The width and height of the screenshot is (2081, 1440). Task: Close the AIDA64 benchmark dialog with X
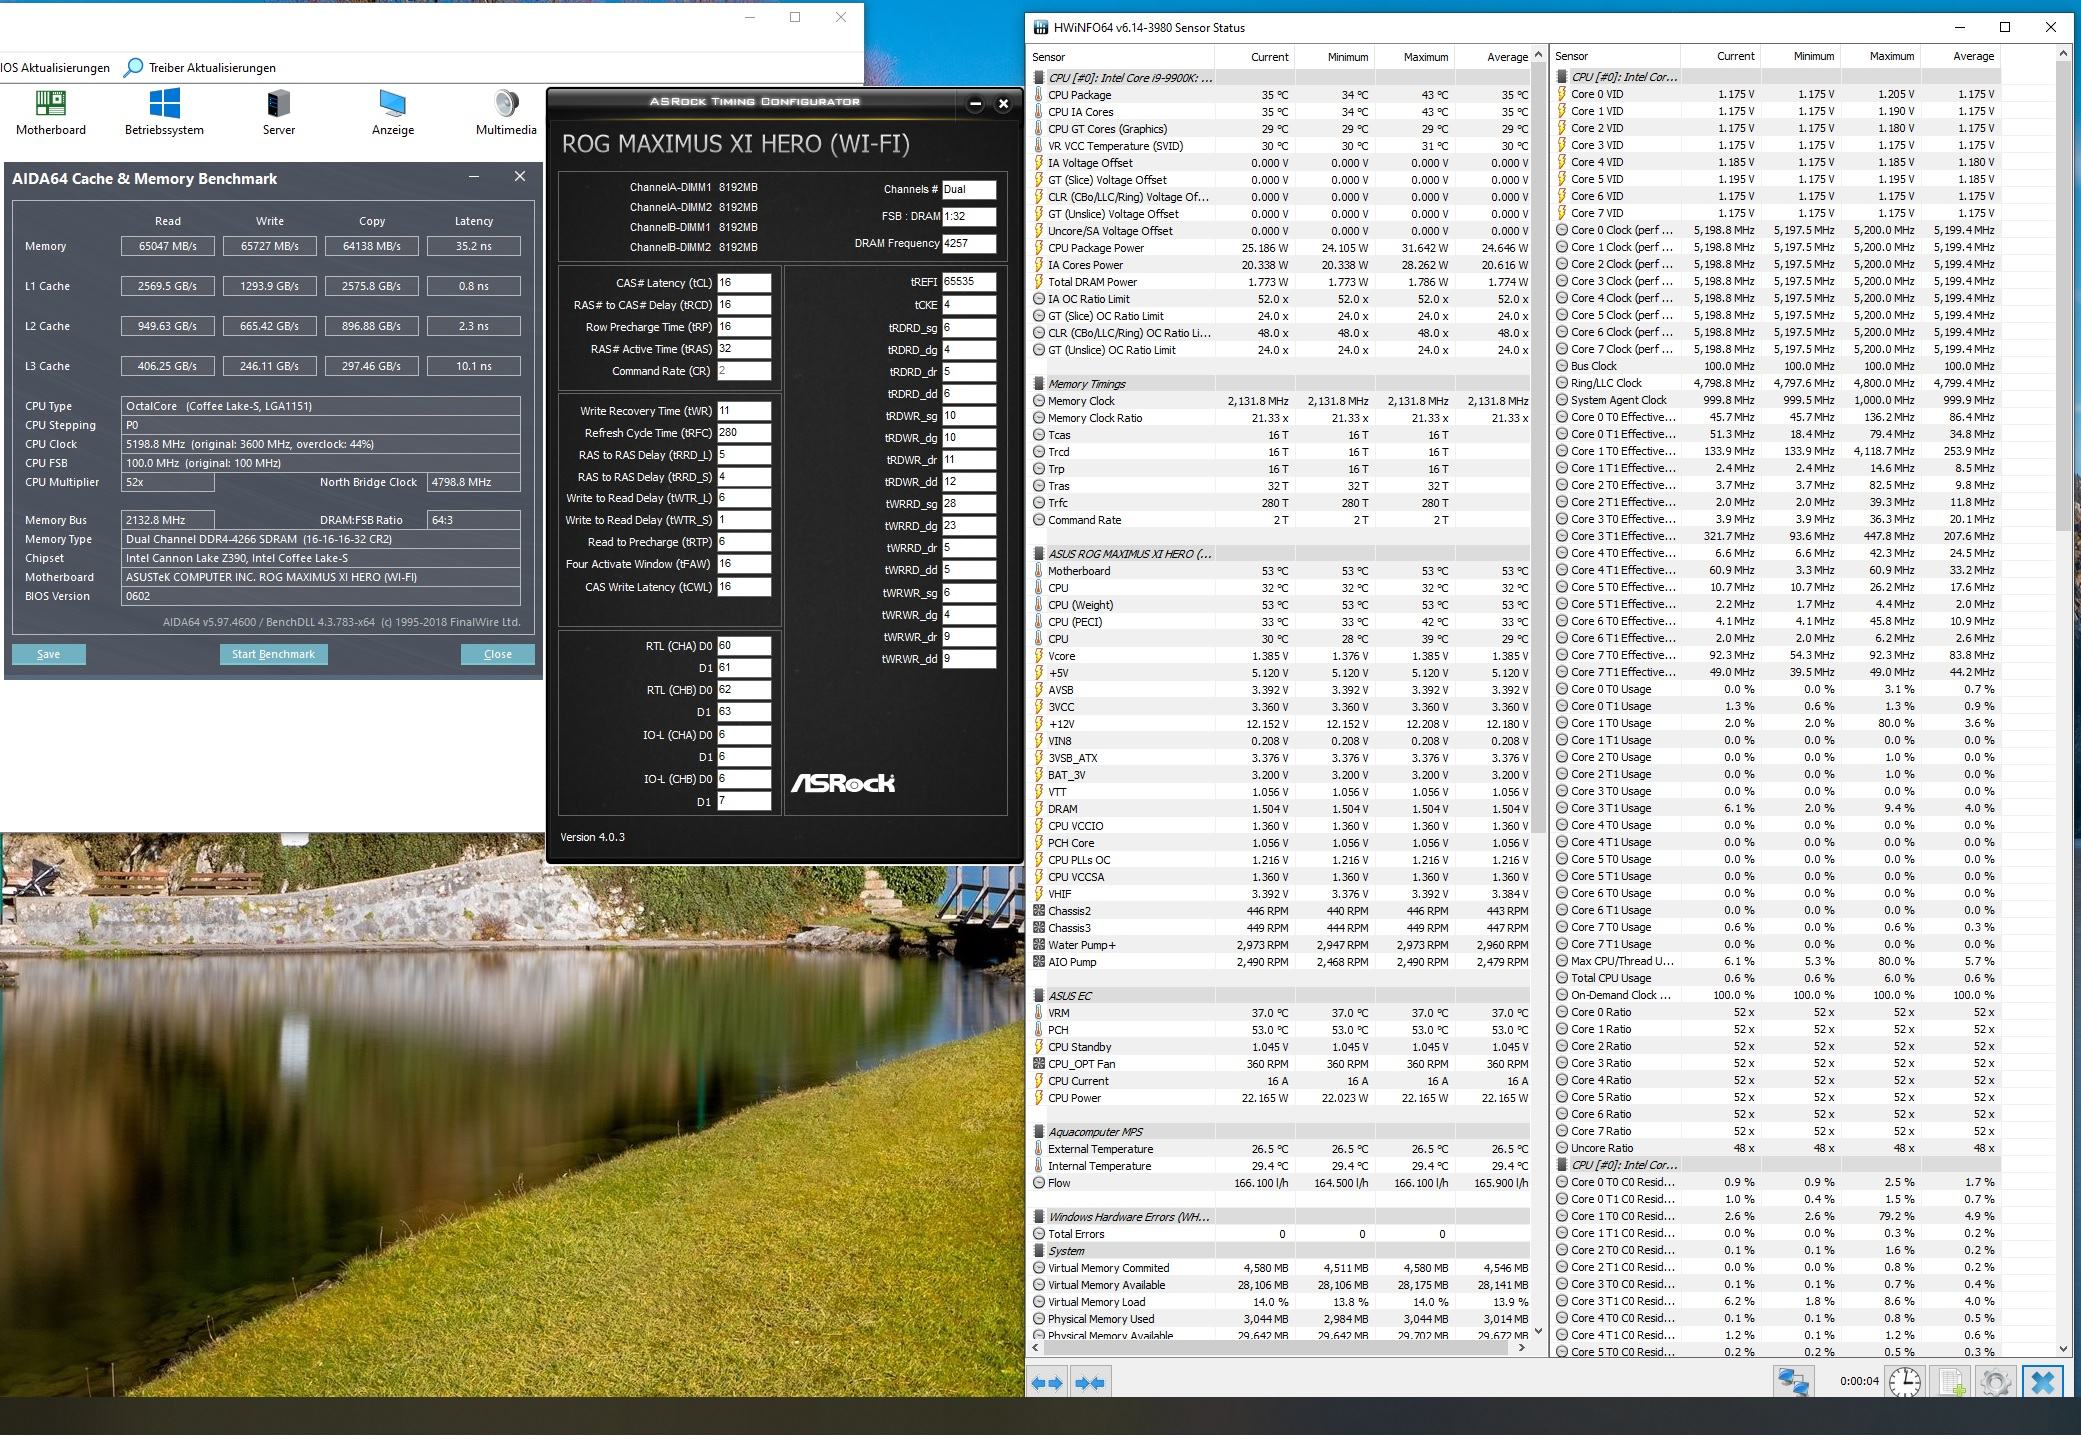click(x=520, y=177)
